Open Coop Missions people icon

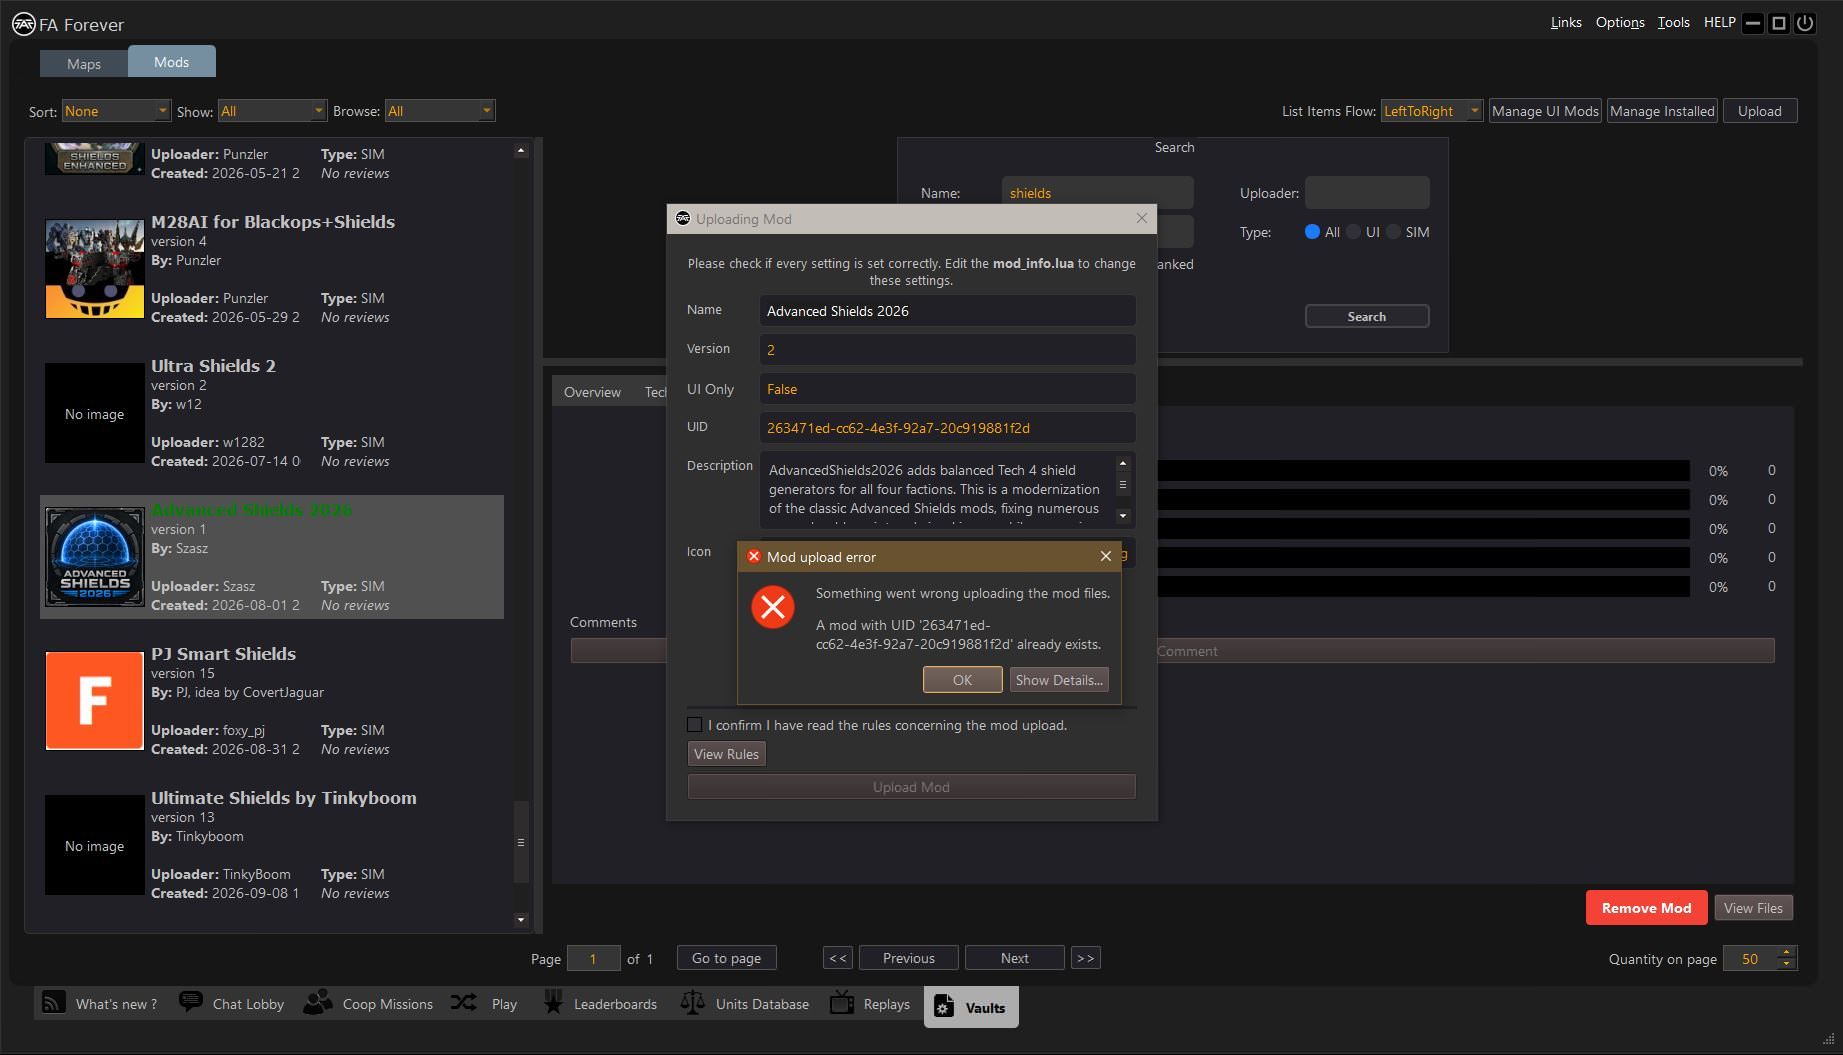[x=318, y=1002]
